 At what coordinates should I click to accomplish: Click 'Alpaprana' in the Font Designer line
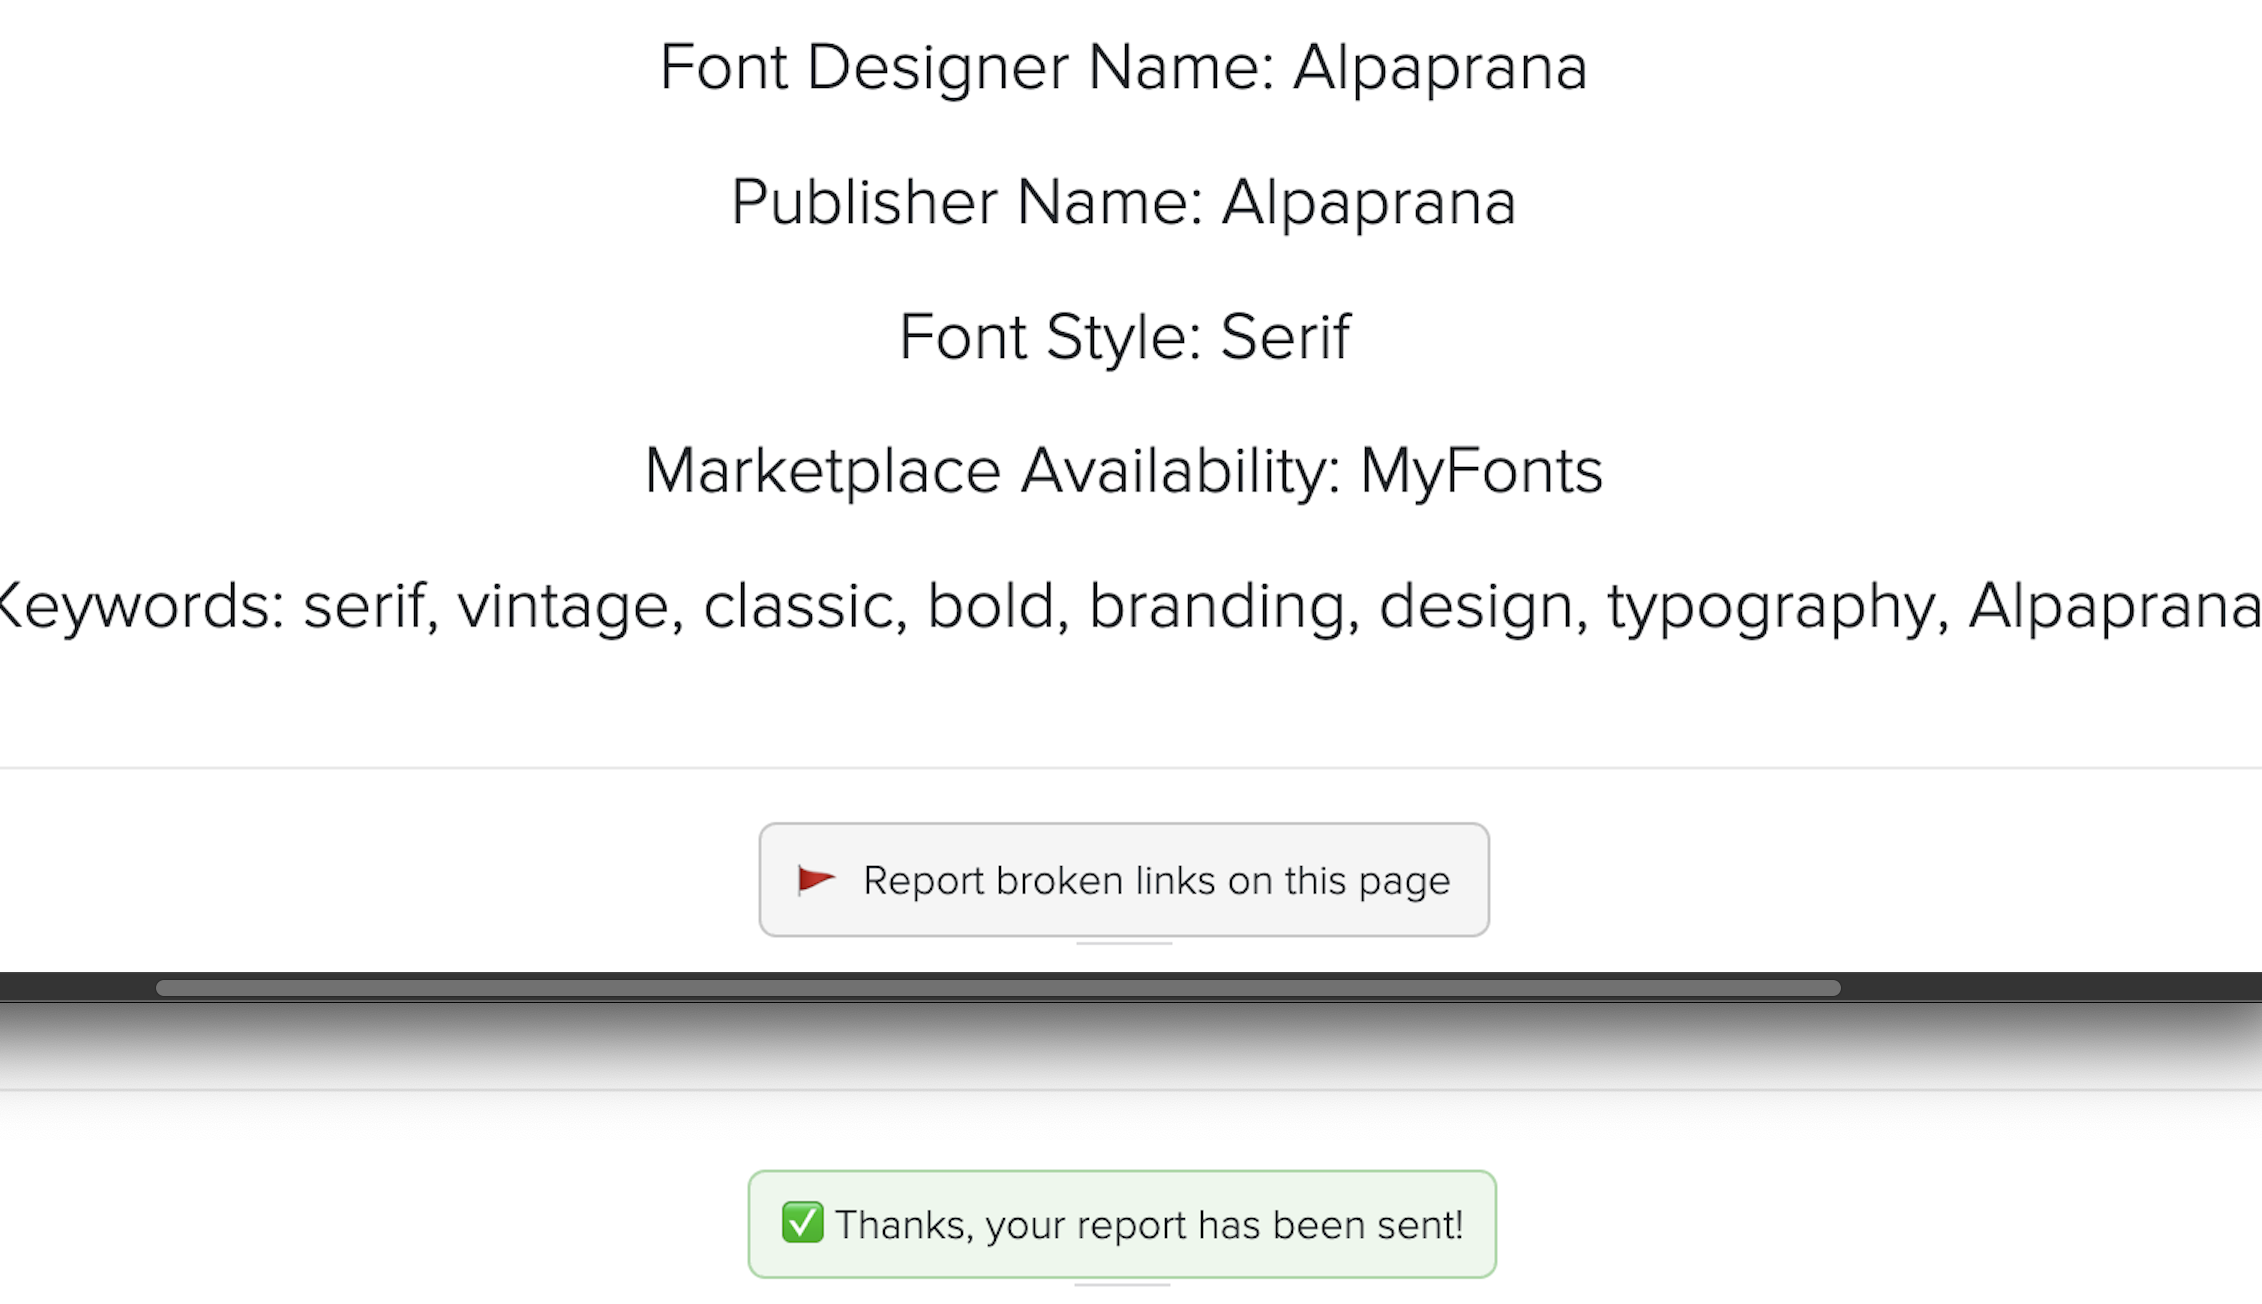click(1439, 68)
